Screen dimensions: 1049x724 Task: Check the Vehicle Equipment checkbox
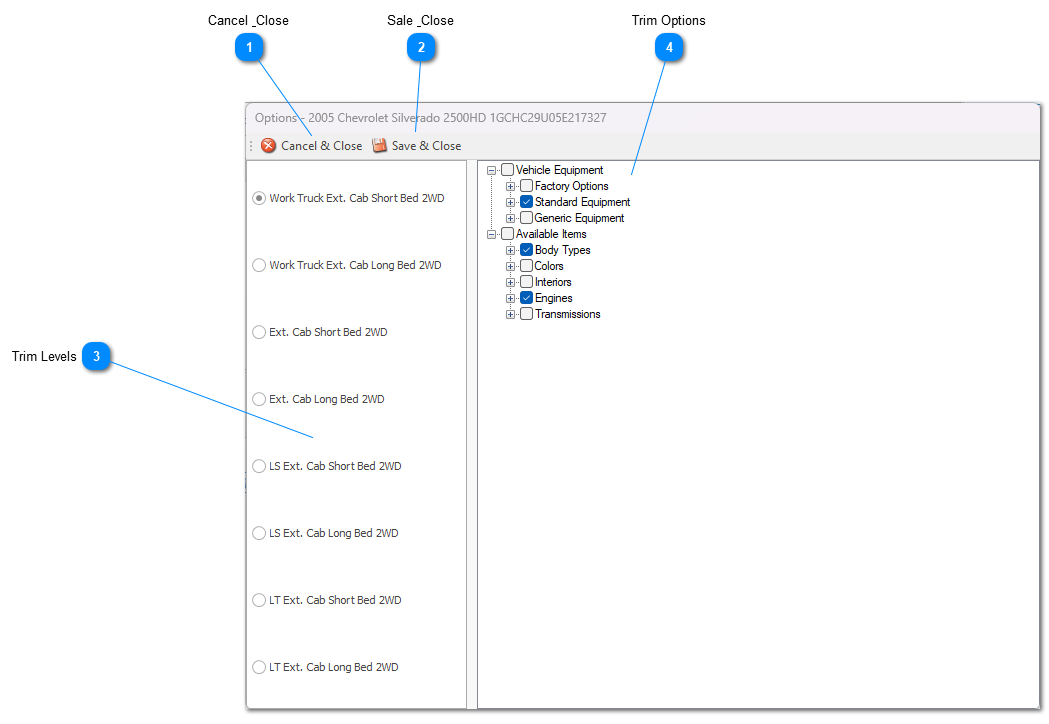508,170
